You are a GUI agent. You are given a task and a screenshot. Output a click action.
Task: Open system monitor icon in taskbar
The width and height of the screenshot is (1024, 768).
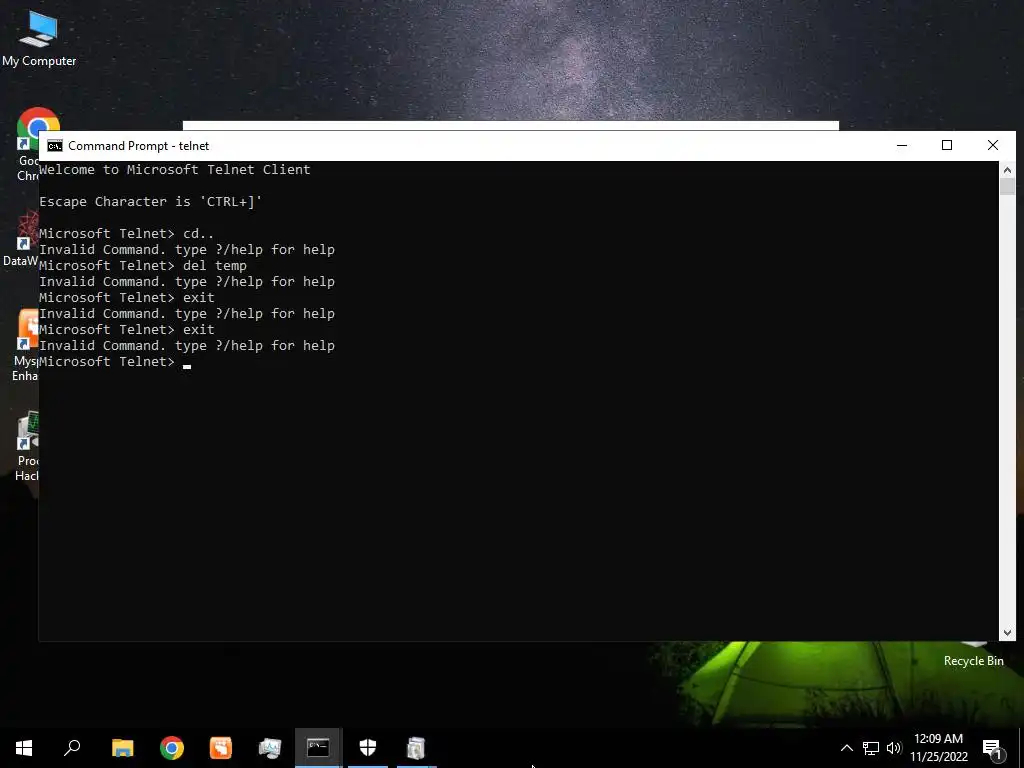pyautogui.click(x=270, y=748)
